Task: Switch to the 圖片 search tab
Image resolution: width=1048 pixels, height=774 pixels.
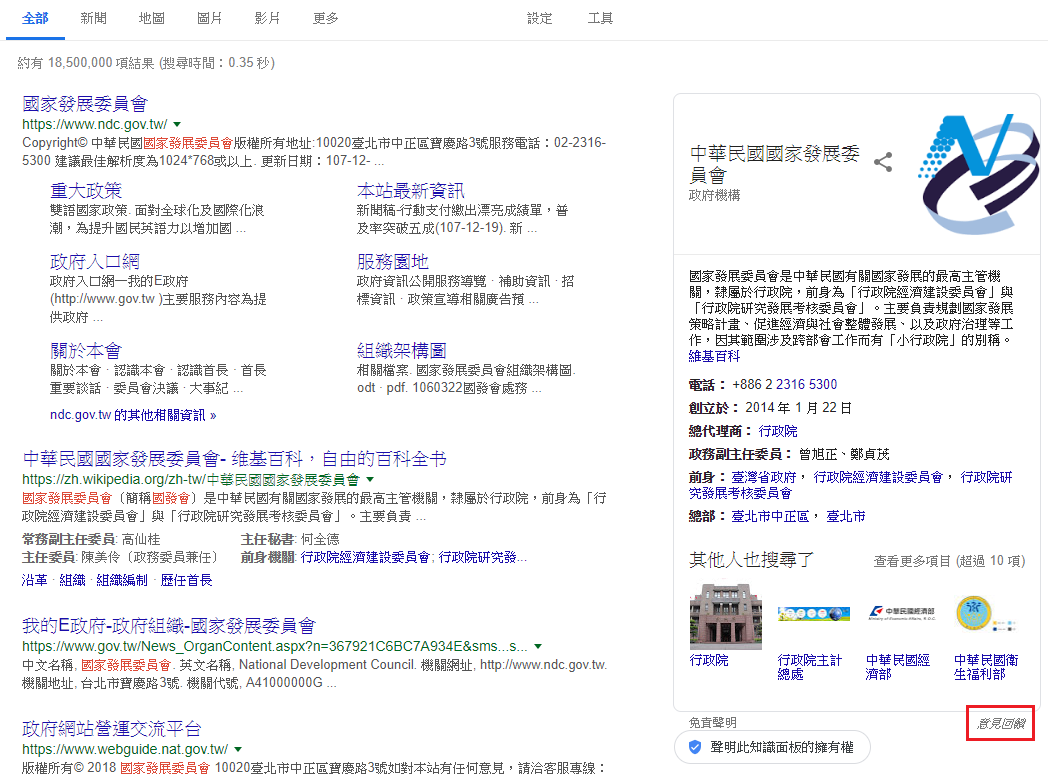Action: (209, 18)
